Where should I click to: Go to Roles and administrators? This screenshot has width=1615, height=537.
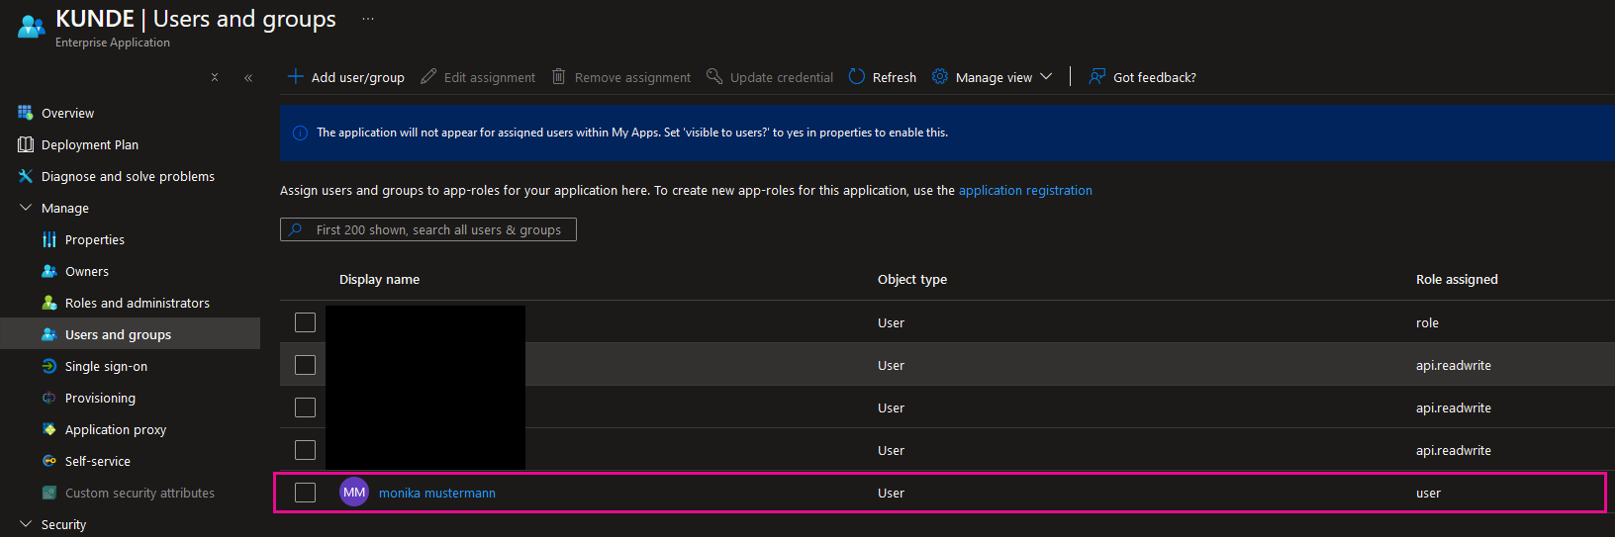[137, 303]
